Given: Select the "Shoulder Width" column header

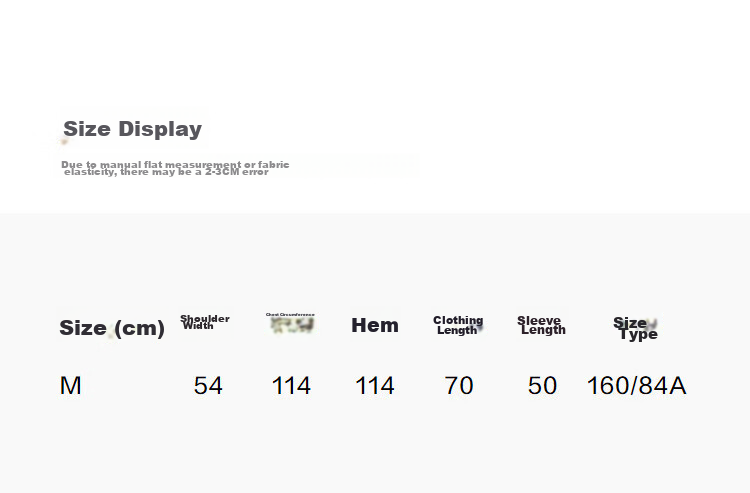Looking at the screenshot, I should (x=205, y=322).
